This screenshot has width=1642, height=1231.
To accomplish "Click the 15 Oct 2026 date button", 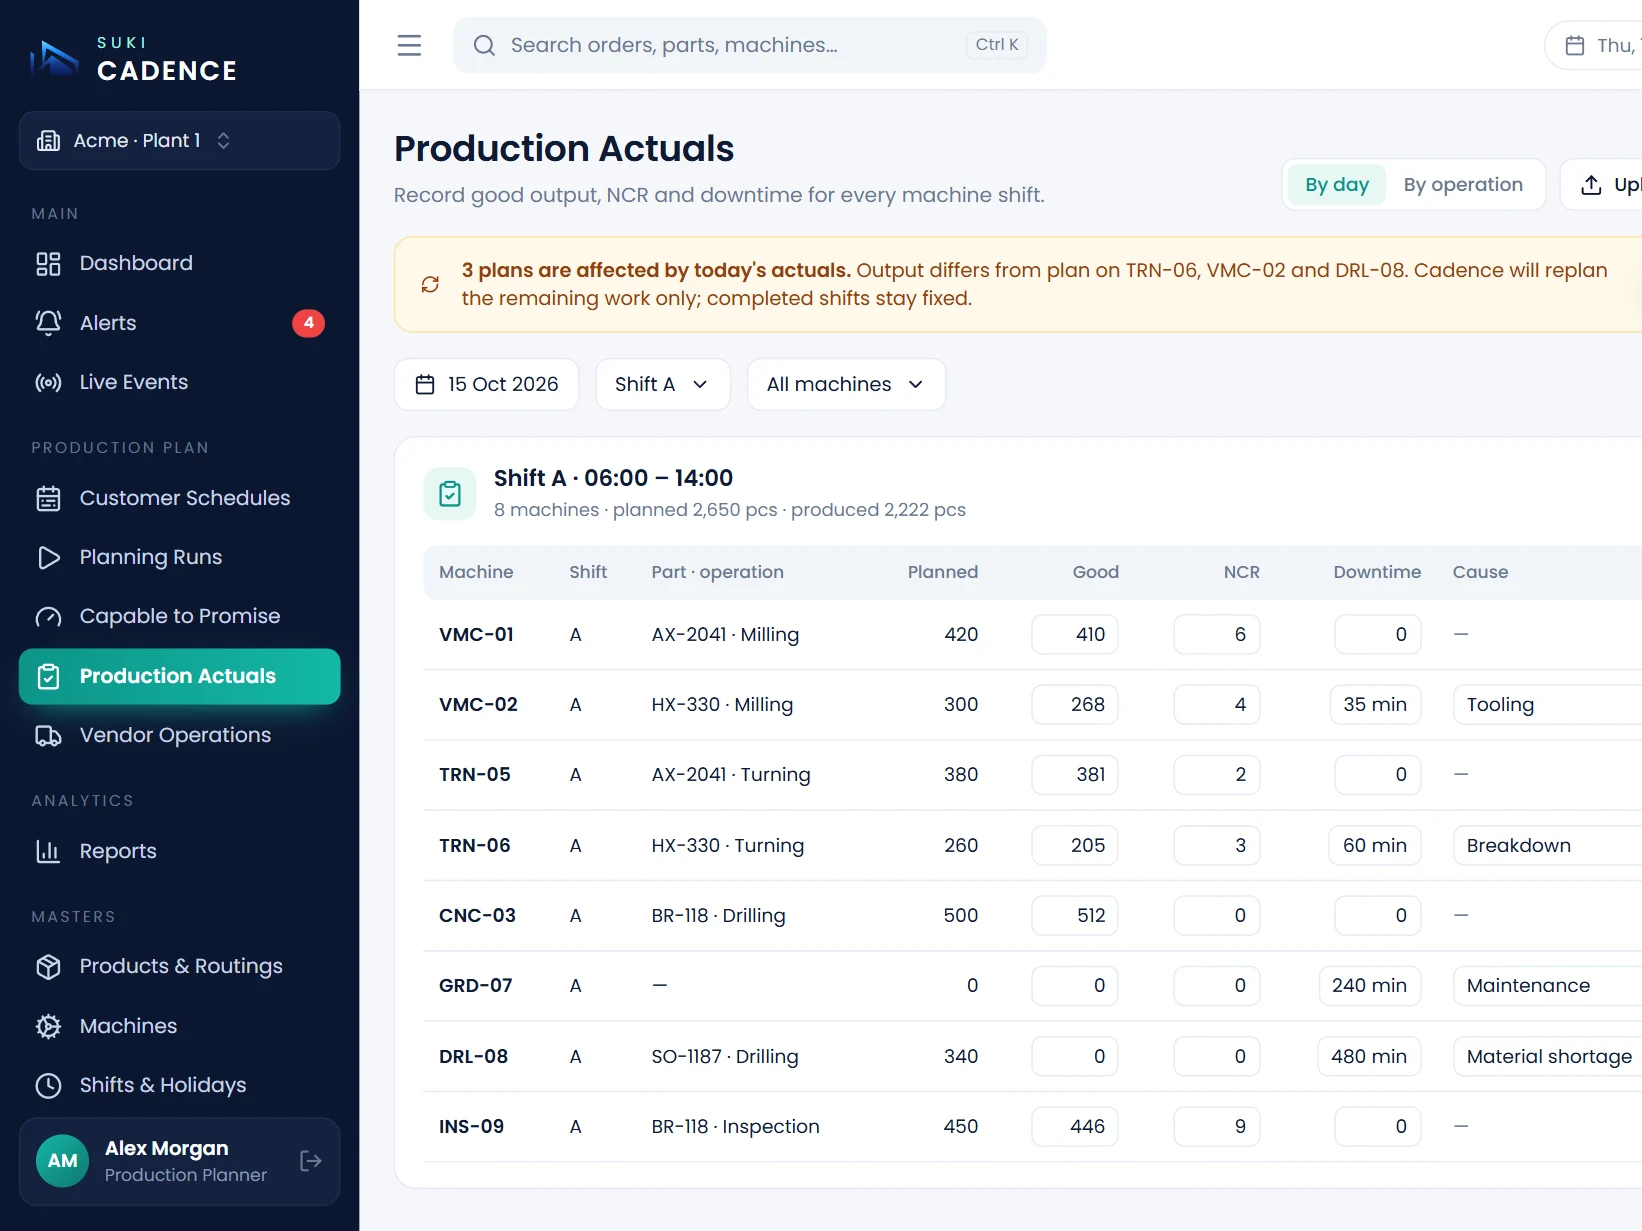I will click(487, 384).
